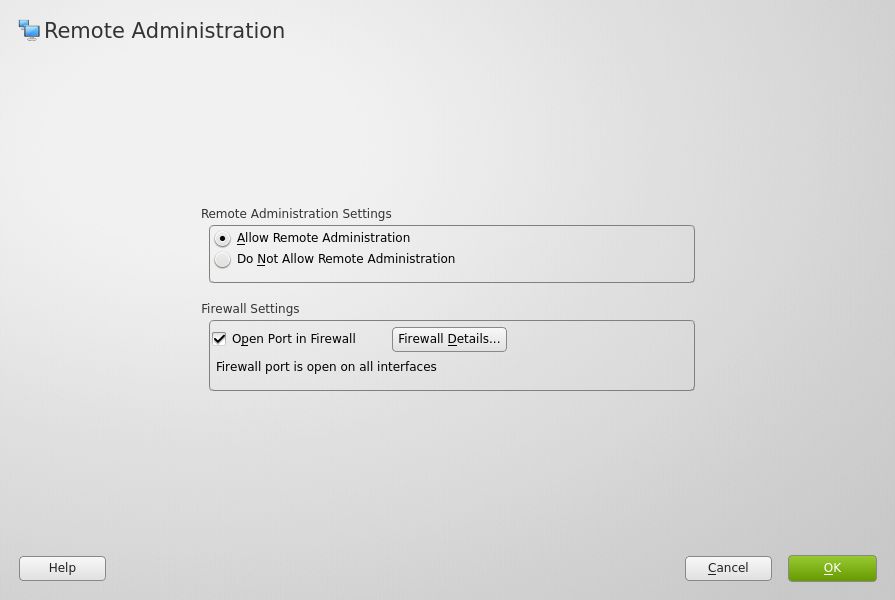Cancel the Remote Administration dialog
Viewport: 895px width, 600px height.
[x=728, y=568]
